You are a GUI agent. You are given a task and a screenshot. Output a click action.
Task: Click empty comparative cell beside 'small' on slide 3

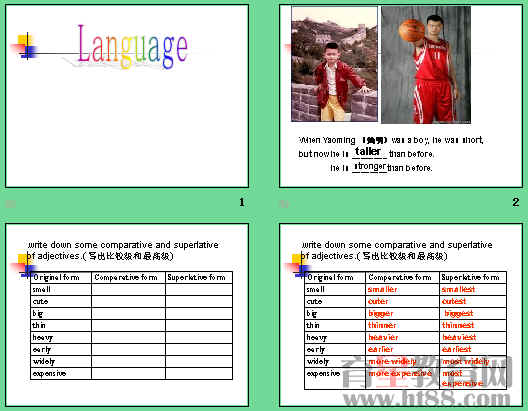click(x=128, y=289)
